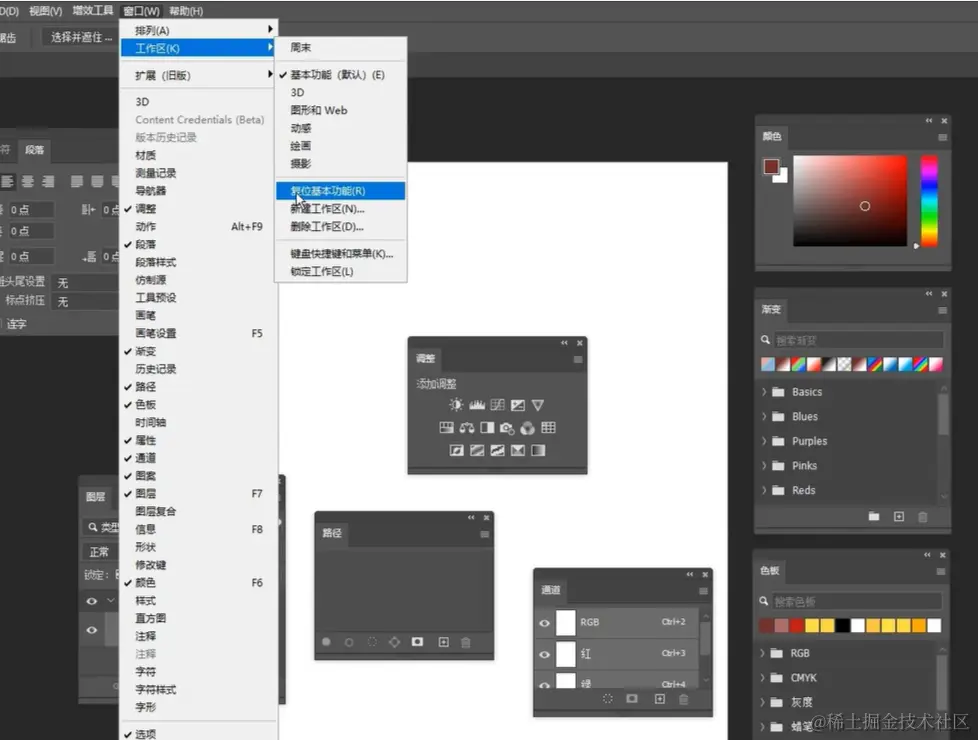Screen dimensions: 978x740
Task: Collapse the 调整 panel to icons
Action: [562, 341]
